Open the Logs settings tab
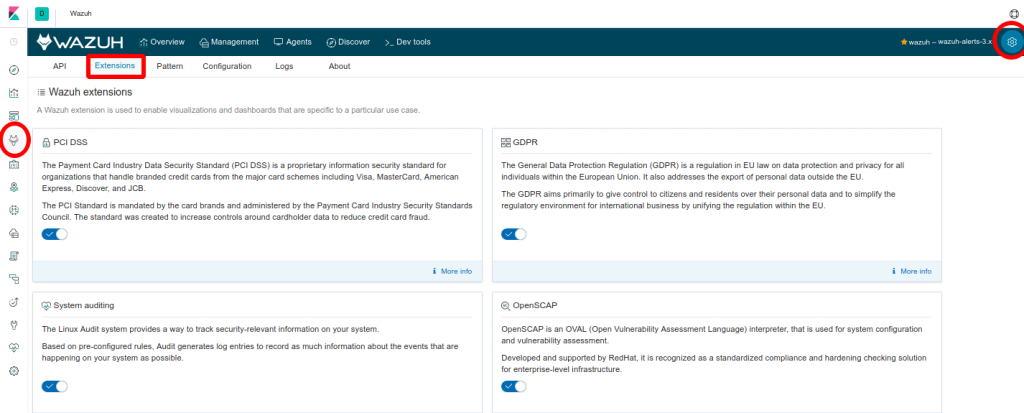The image size is (1024, 413). click(x=284, y=66)
